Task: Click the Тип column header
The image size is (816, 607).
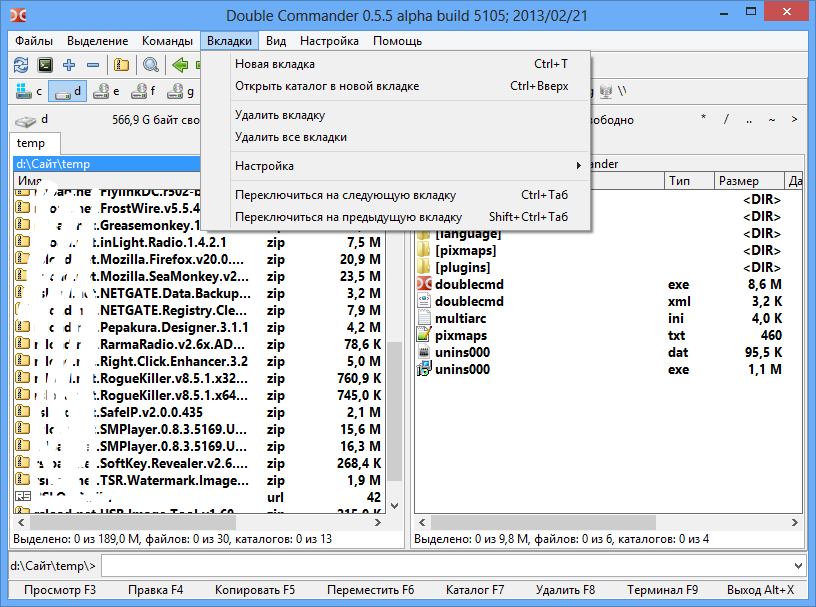Action: (689, 181)
